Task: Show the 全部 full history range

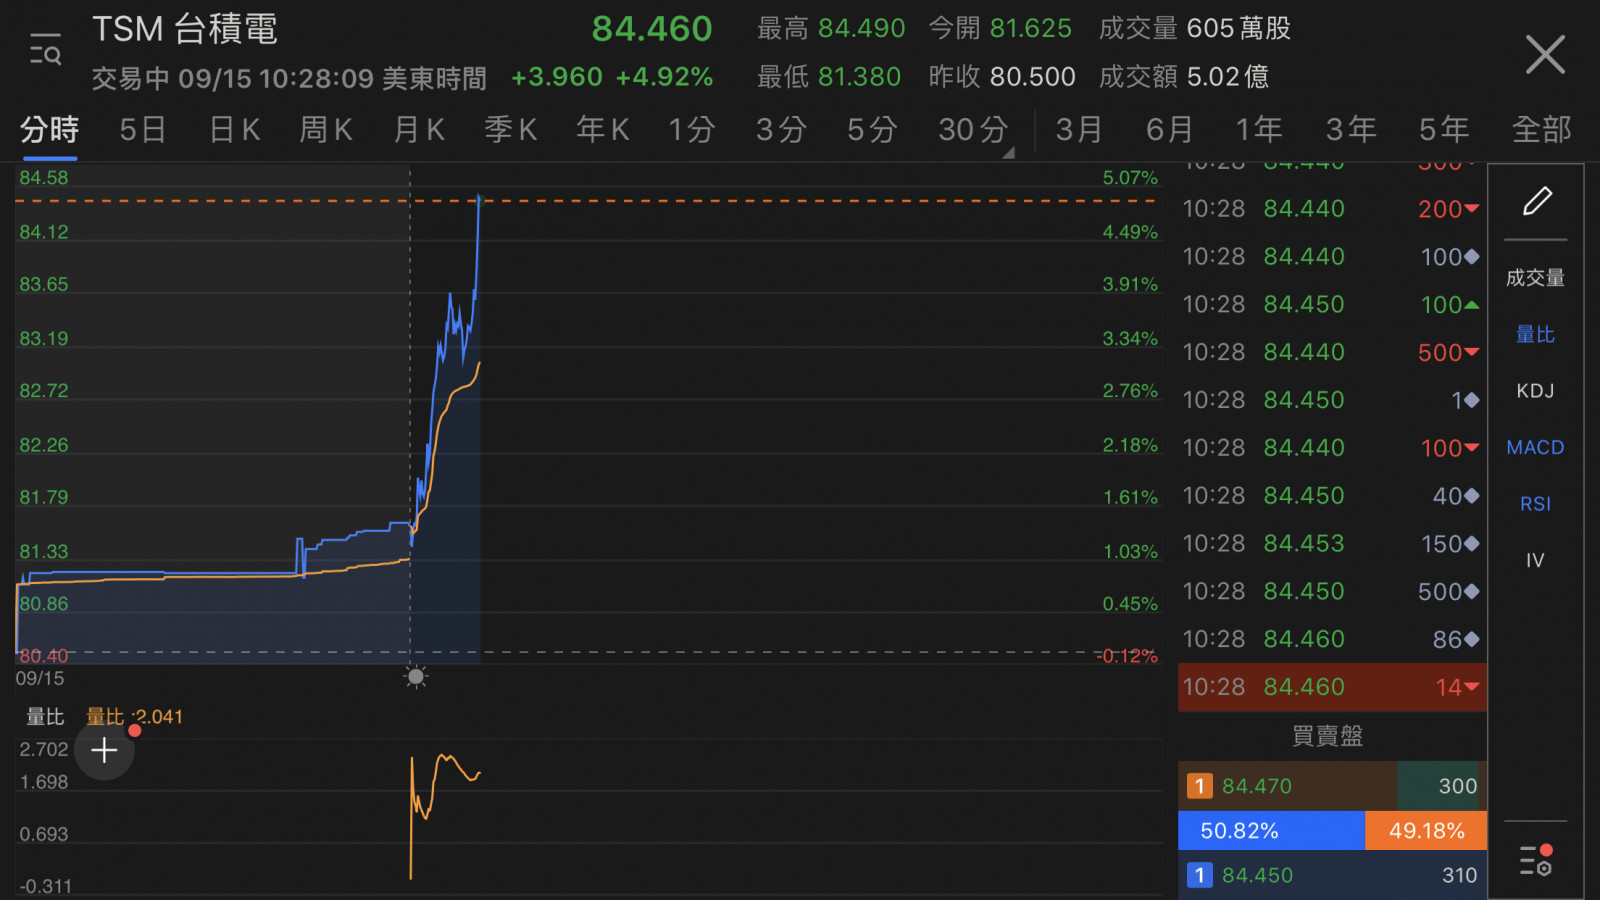Action: [x=1542, y=130]
